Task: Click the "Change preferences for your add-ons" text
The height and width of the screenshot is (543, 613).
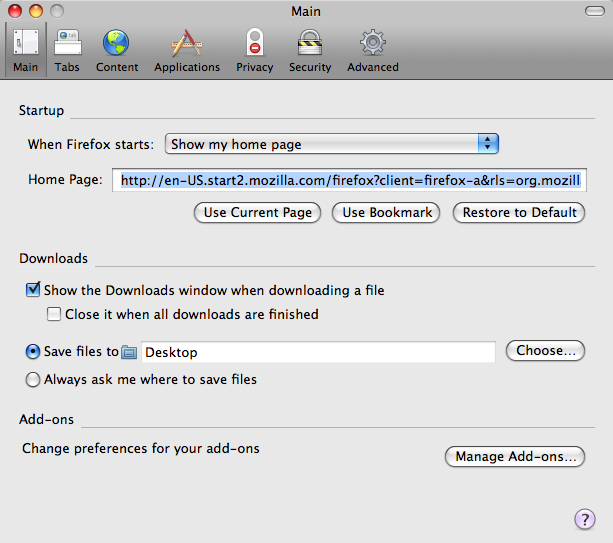Action: coord(141,448)
